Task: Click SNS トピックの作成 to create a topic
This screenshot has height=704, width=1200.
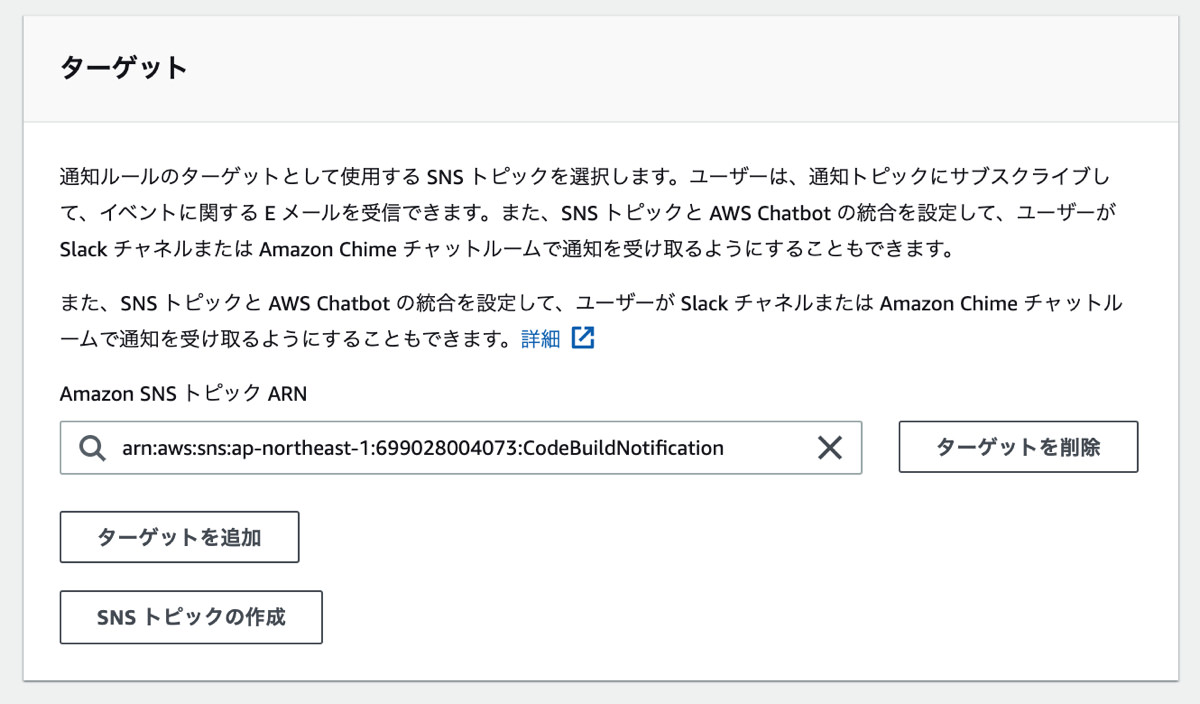Action: pos(190,617)
